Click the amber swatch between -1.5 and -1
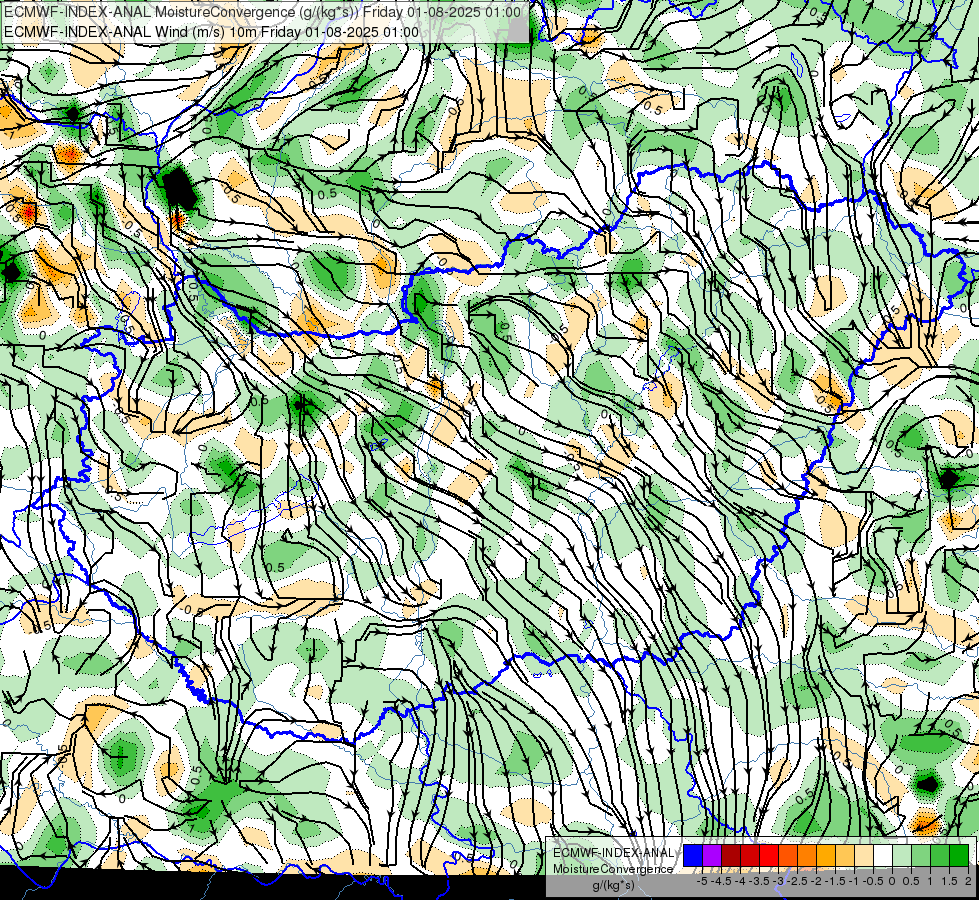Screen dimensions: 979x900 point(826,856)
